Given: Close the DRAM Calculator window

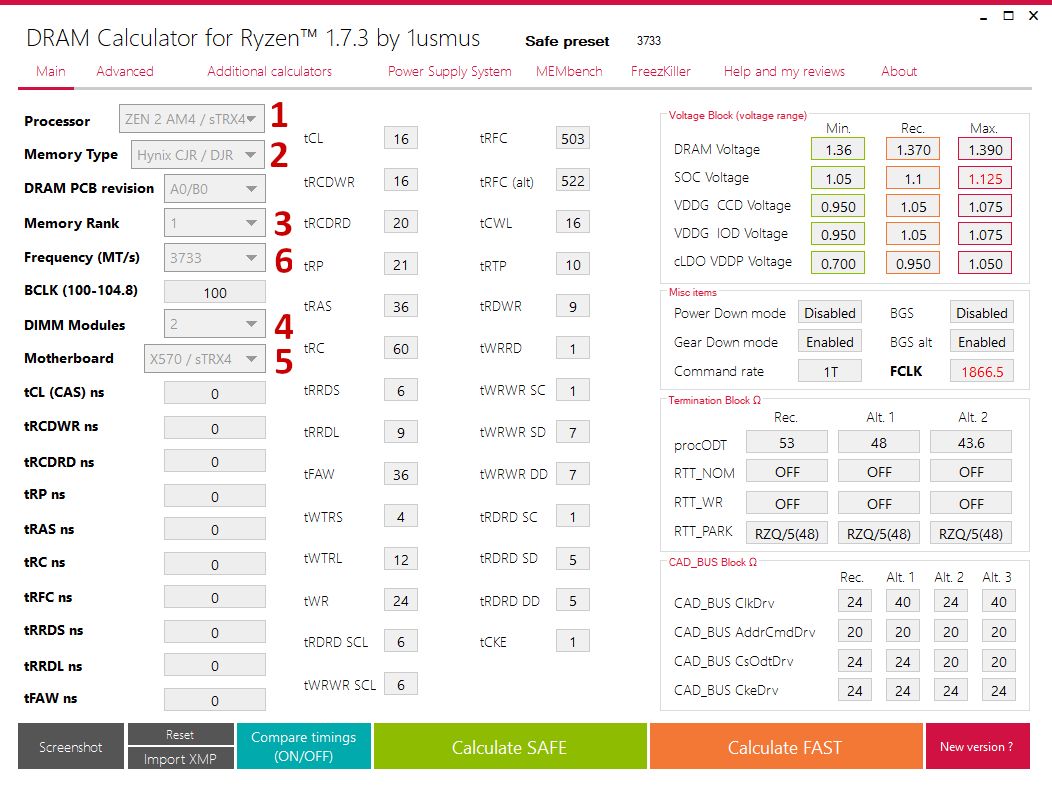Looking at the screenshot, I should pos(1033,15).
